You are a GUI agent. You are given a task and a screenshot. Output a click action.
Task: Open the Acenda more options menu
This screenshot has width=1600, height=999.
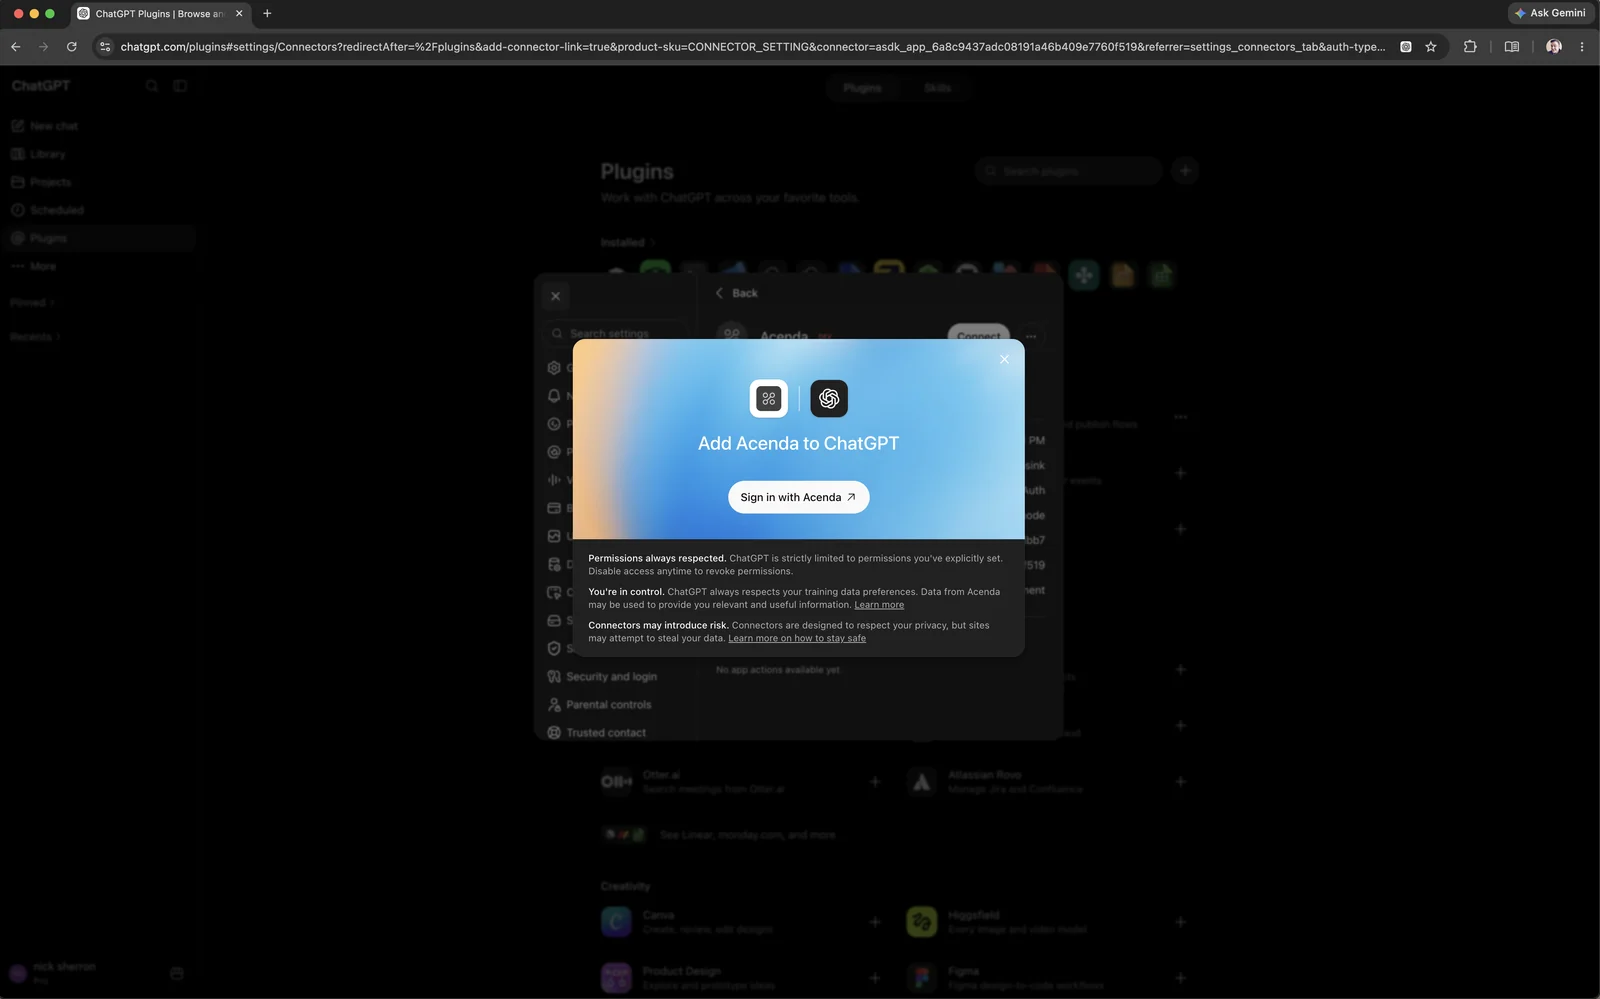click(1031, 336)
